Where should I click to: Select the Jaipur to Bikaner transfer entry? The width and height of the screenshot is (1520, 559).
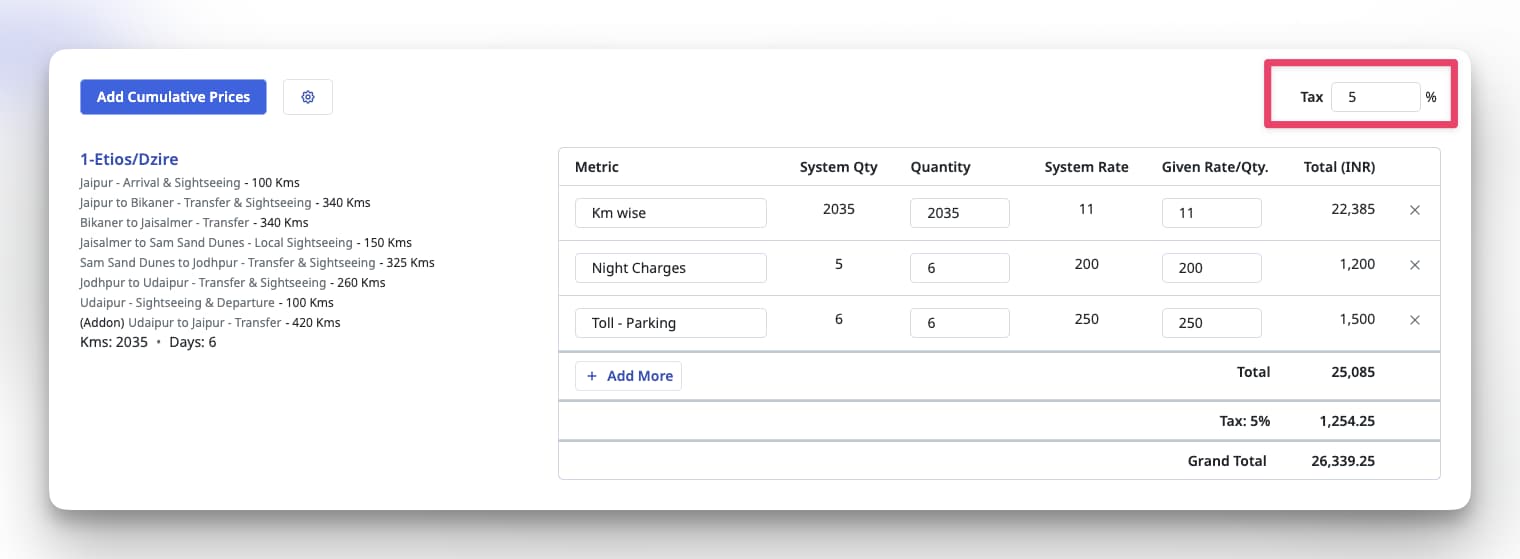225,203
